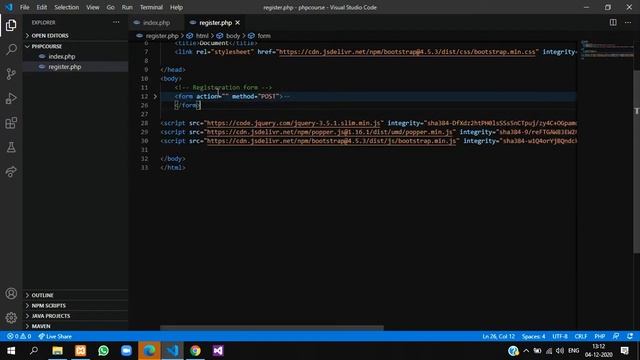Image resolution: width=640 pixels, height=360 pixels.
Task: Change the PHP language mode
Action: coord(600,336)
